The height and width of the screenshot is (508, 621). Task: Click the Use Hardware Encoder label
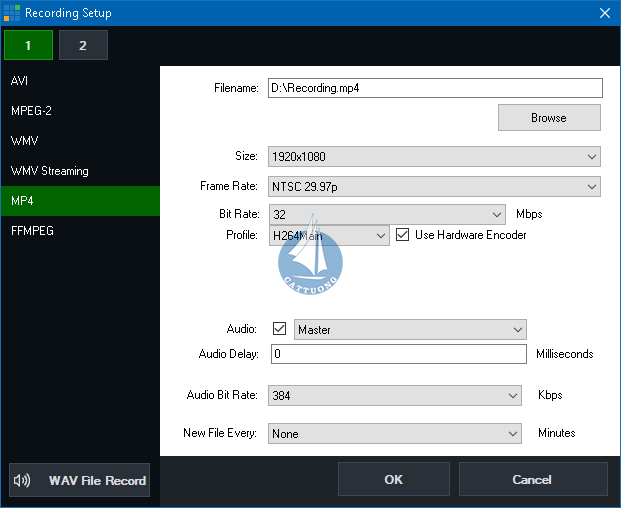[x=471, y=235]
